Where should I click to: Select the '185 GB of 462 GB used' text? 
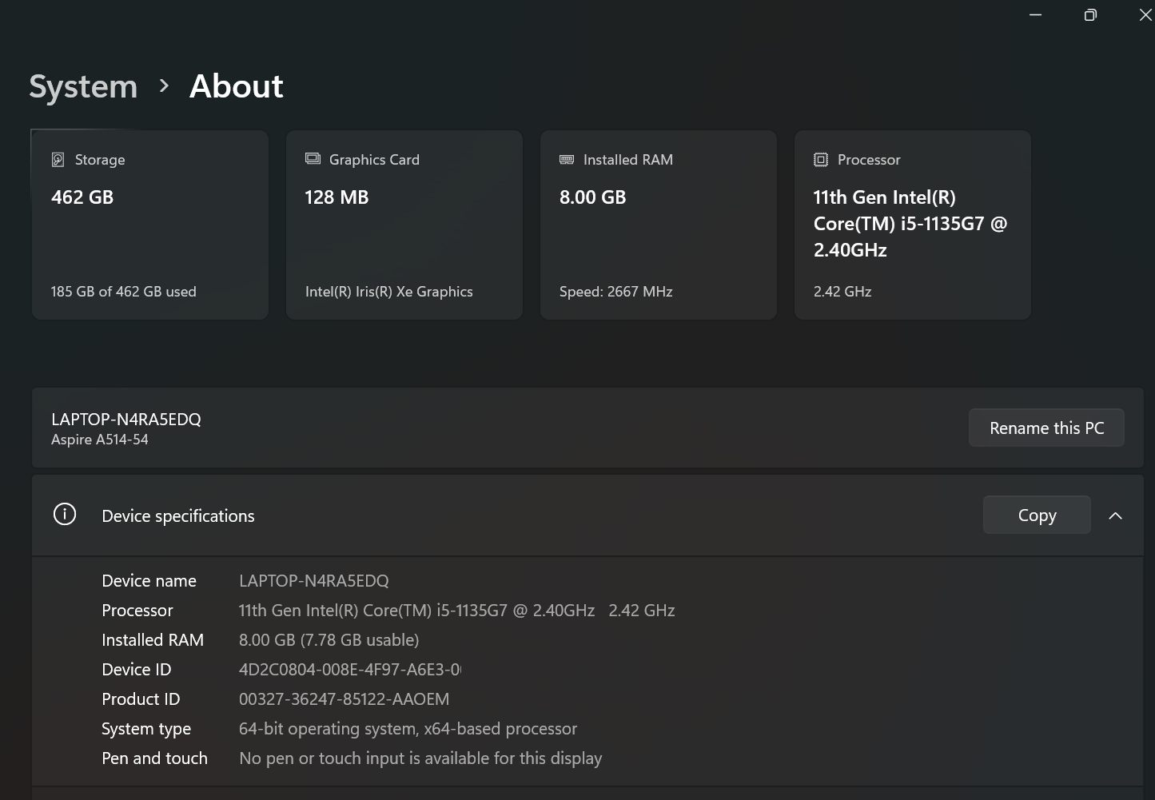pyautogui.click(x=124, y=292)
